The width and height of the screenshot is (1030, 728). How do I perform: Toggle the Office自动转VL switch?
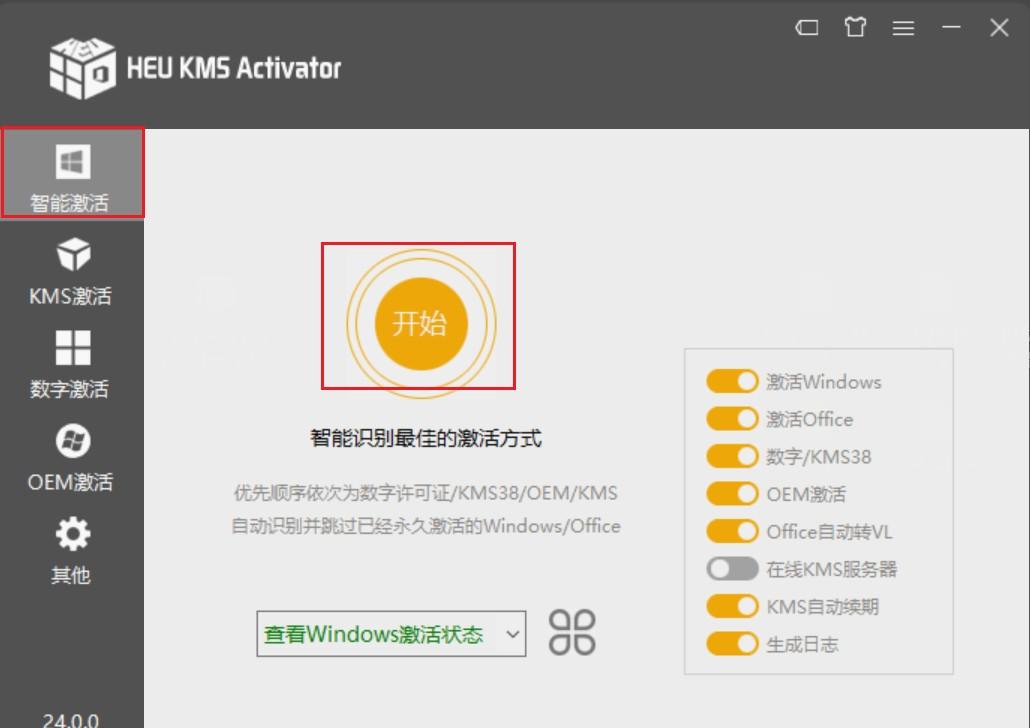pyautogui.click(x=732, y=531)
